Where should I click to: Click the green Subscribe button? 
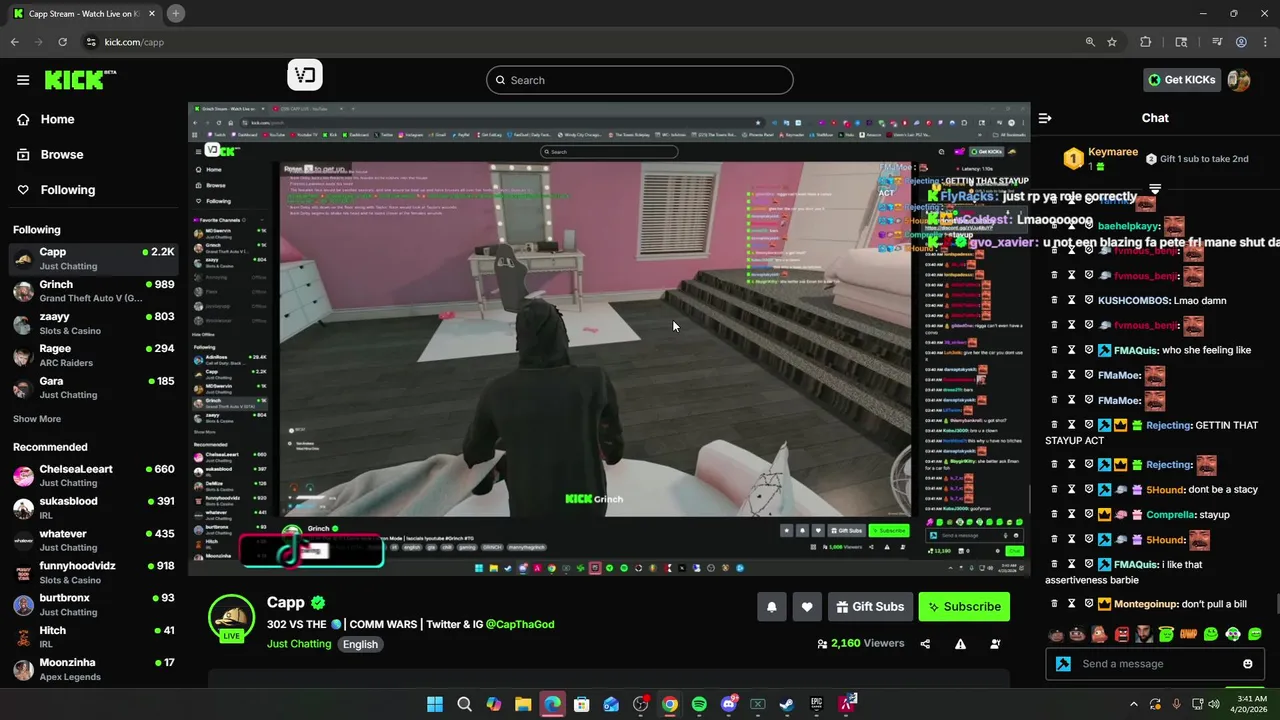pos(964,606)
